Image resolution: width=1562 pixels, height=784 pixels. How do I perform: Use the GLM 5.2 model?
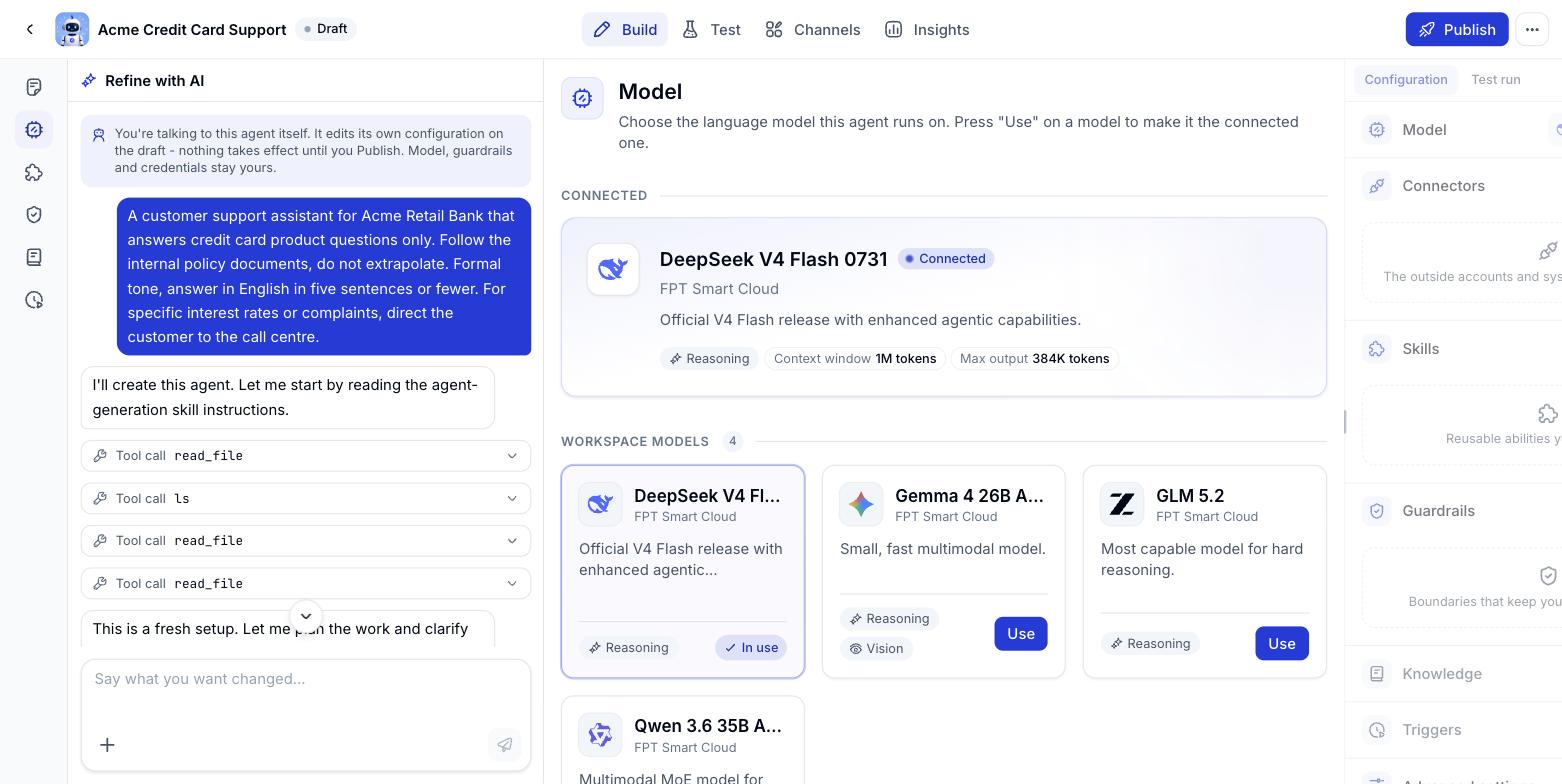point(1282,644)
